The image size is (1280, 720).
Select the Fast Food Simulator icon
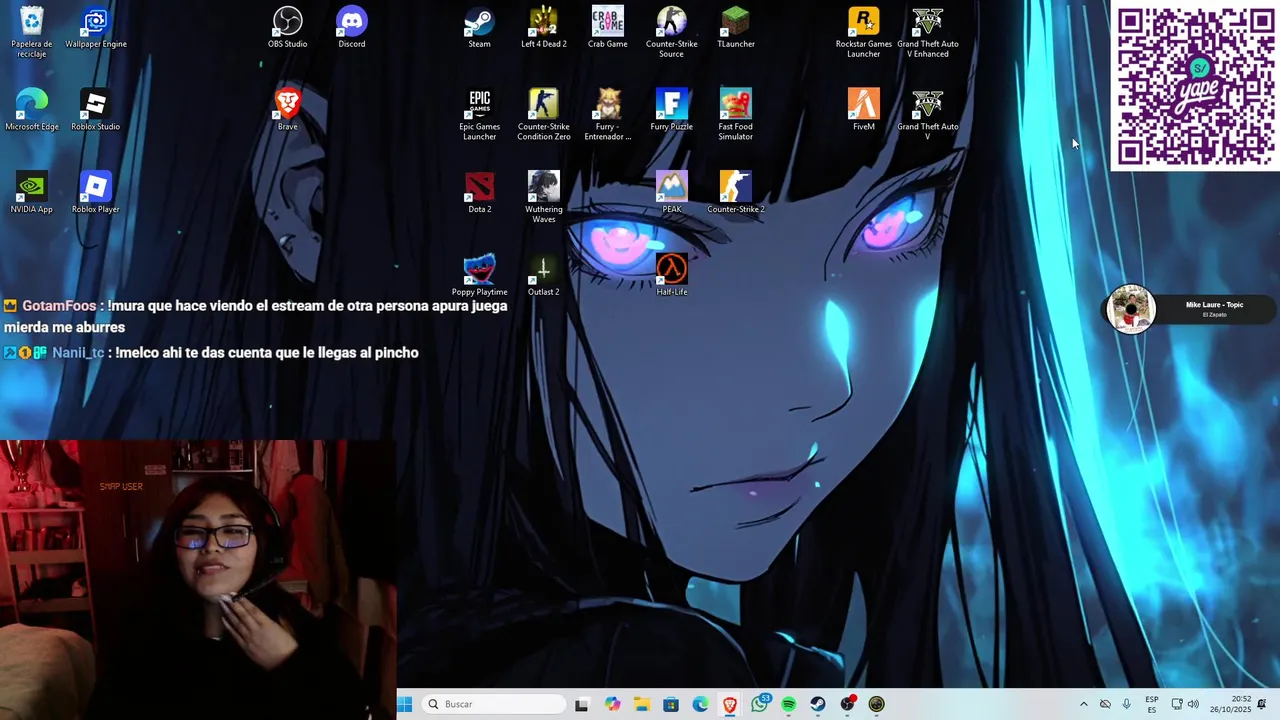coord(736,115)
